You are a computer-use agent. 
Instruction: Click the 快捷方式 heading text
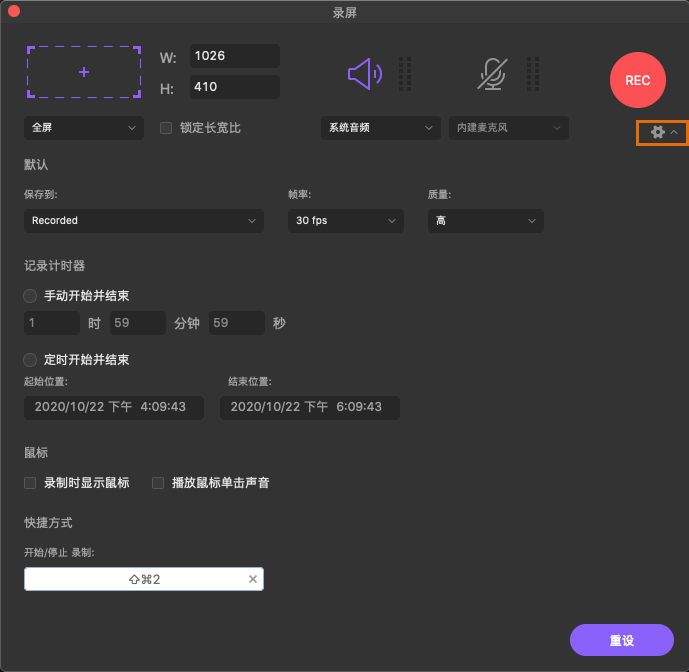click(48, 523)
